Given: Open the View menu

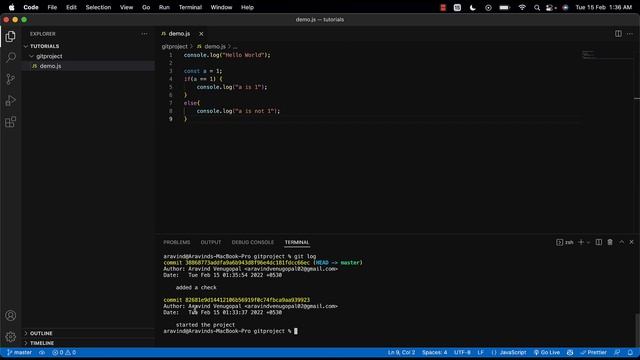Looking at the screenshot, I should [126, 7].
